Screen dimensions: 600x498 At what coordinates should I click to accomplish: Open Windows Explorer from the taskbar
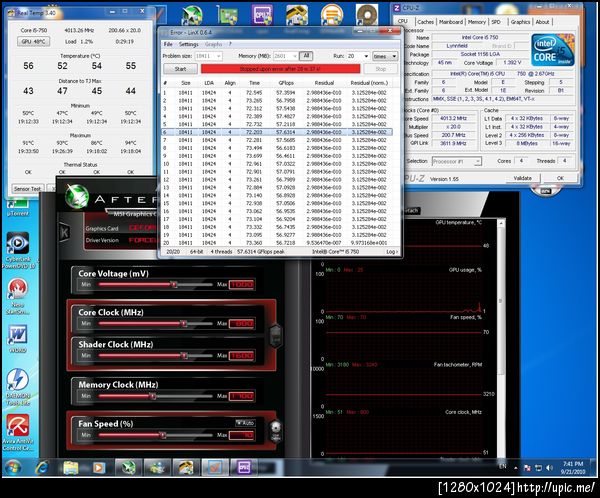(71, 467)
